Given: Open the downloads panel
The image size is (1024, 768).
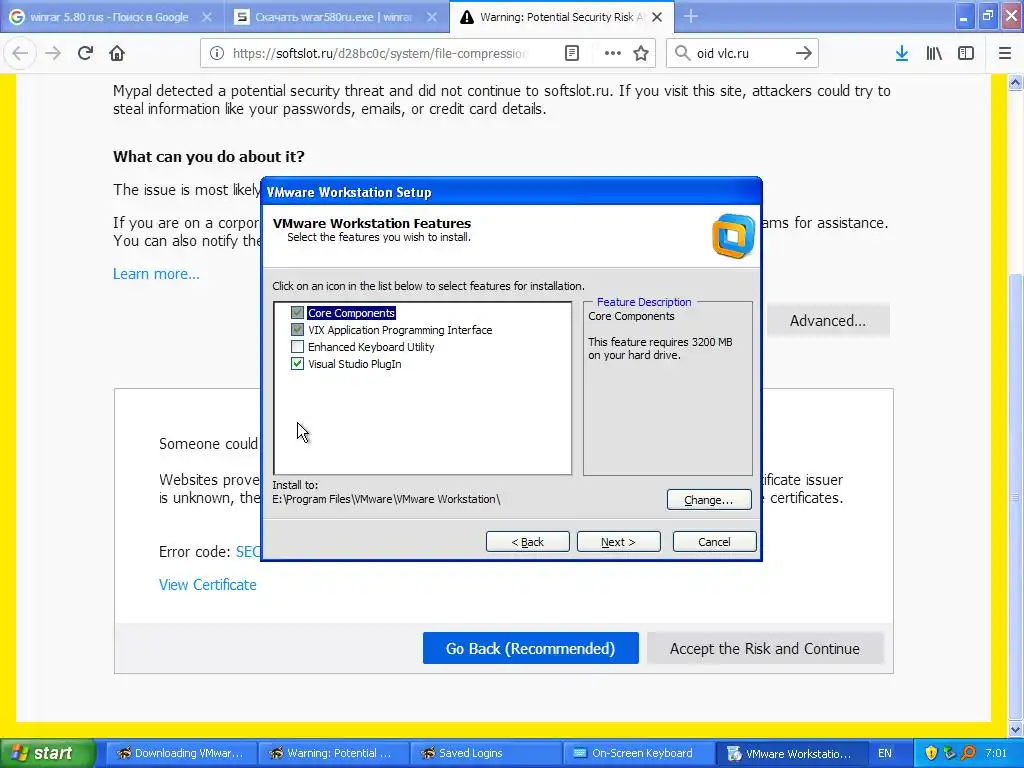Looking at the screenshot, I should pos(901,54).
